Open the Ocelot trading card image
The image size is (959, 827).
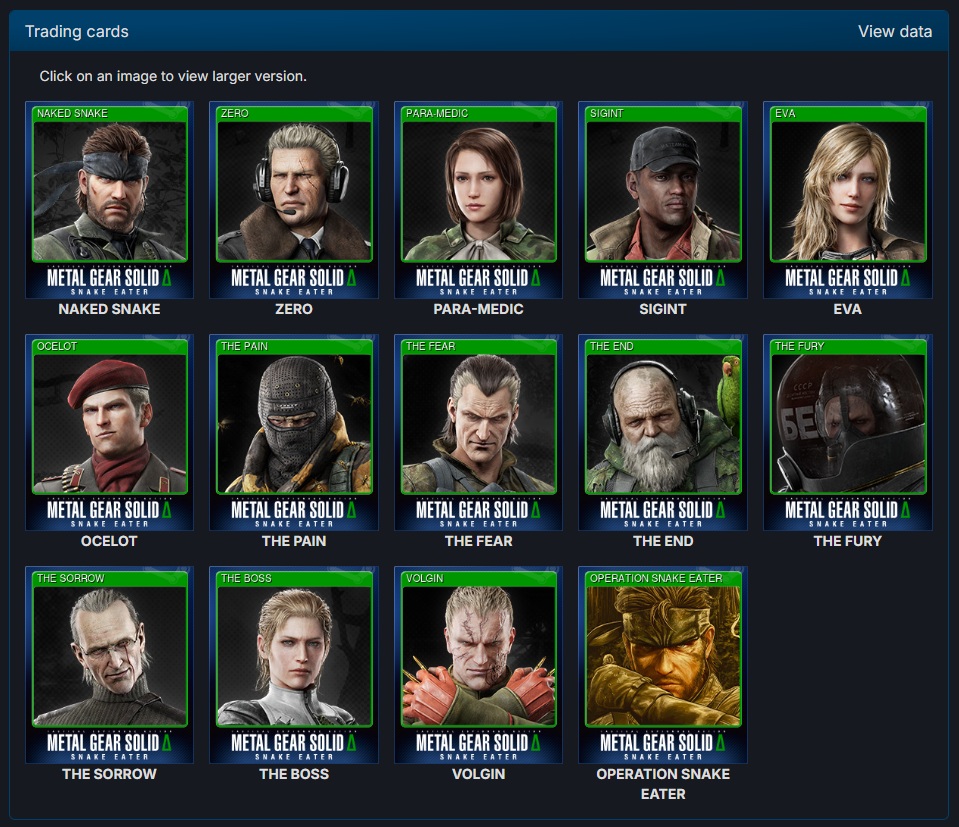click(109, 432)
